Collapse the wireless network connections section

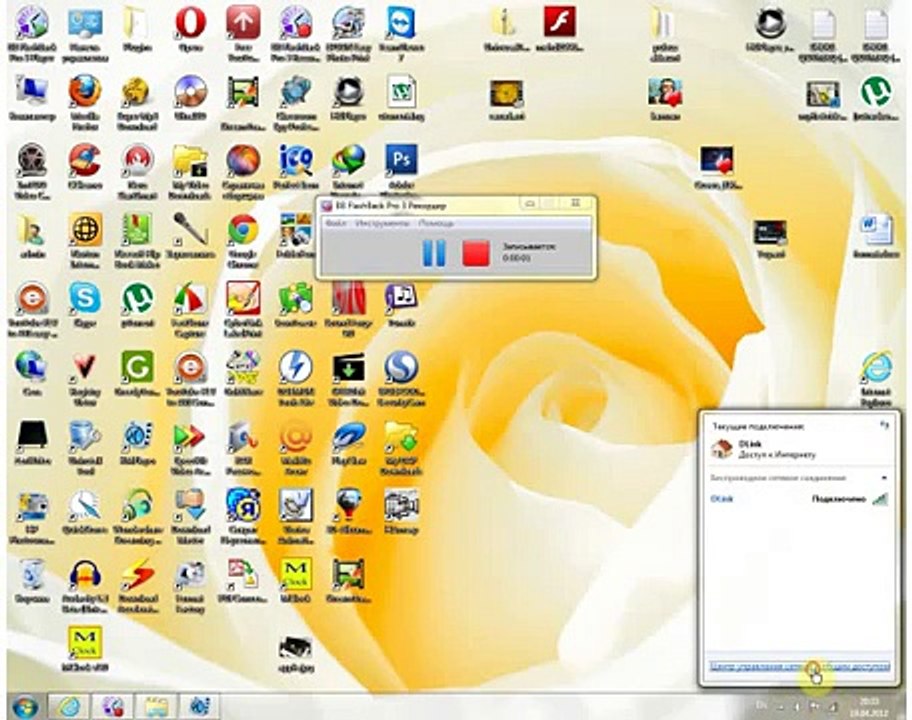(x=884, y=478)
